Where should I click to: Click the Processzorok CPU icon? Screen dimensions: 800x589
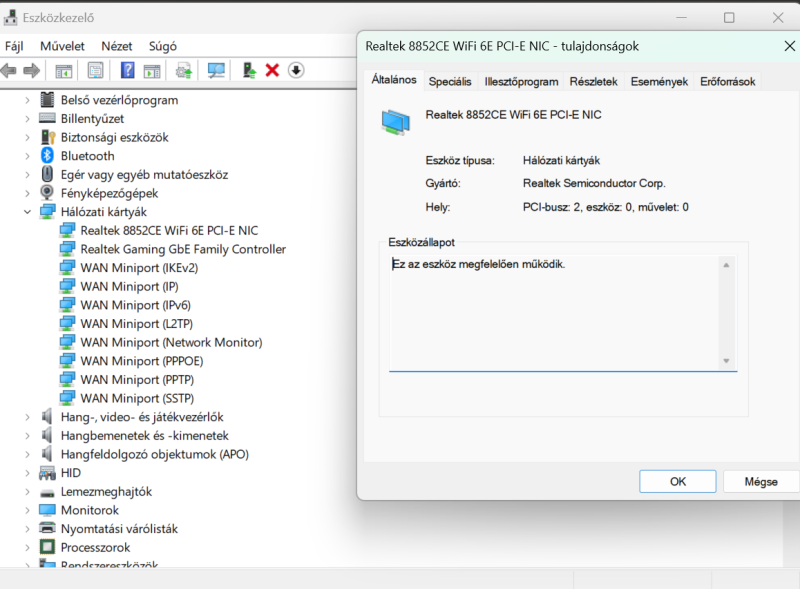pyautogui.click(x=47, y=547)
